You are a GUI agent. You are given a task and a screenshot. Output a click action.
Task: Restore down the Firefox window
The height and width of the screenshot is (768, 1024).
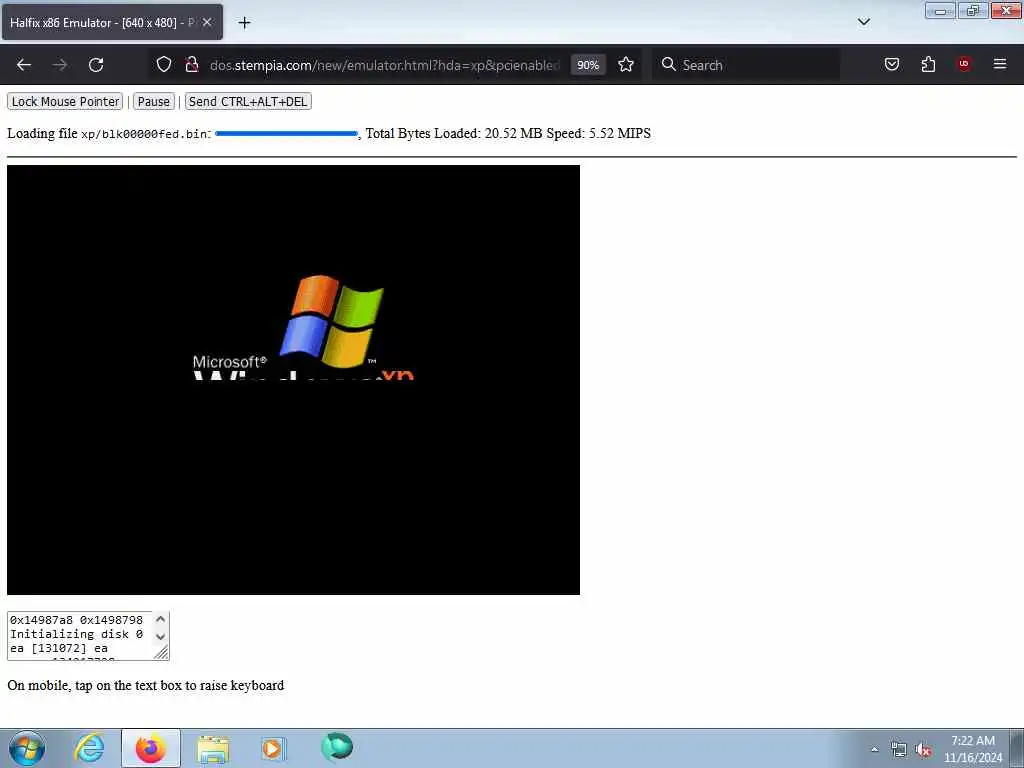972,10
